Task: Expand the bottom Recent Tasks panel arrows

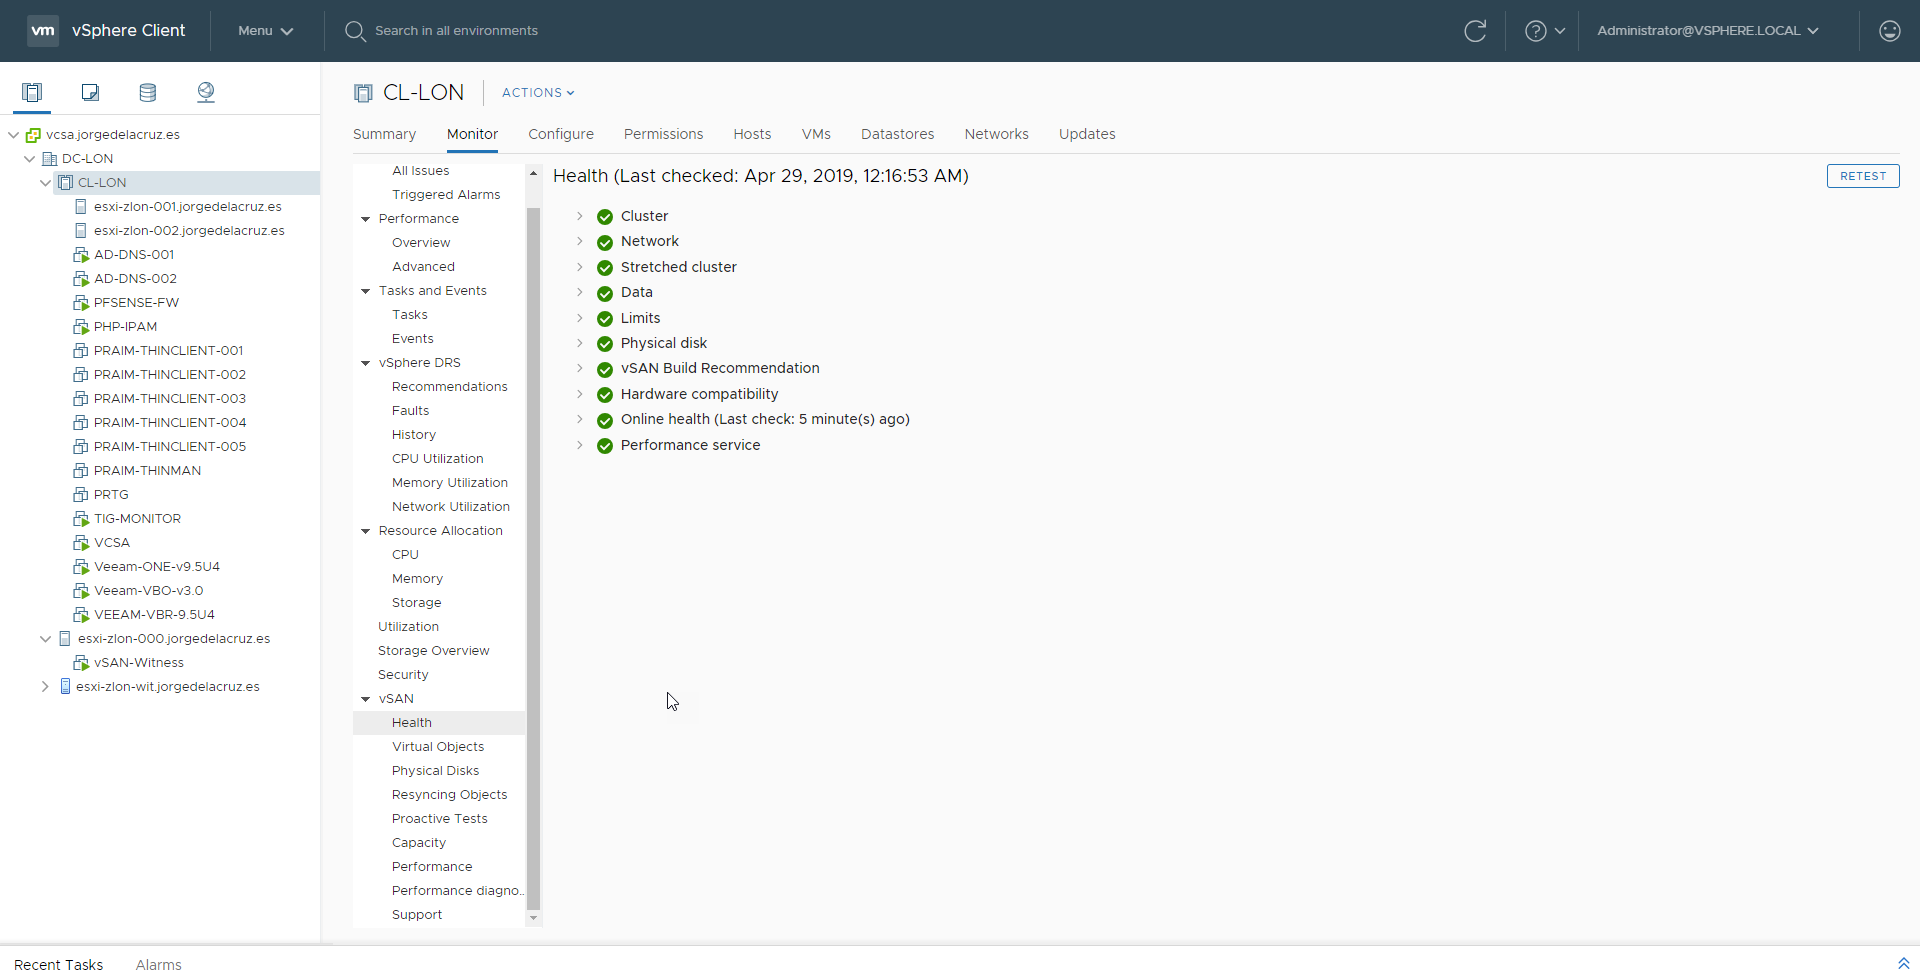Action: pyautogui.click(x=1904, y=964)
